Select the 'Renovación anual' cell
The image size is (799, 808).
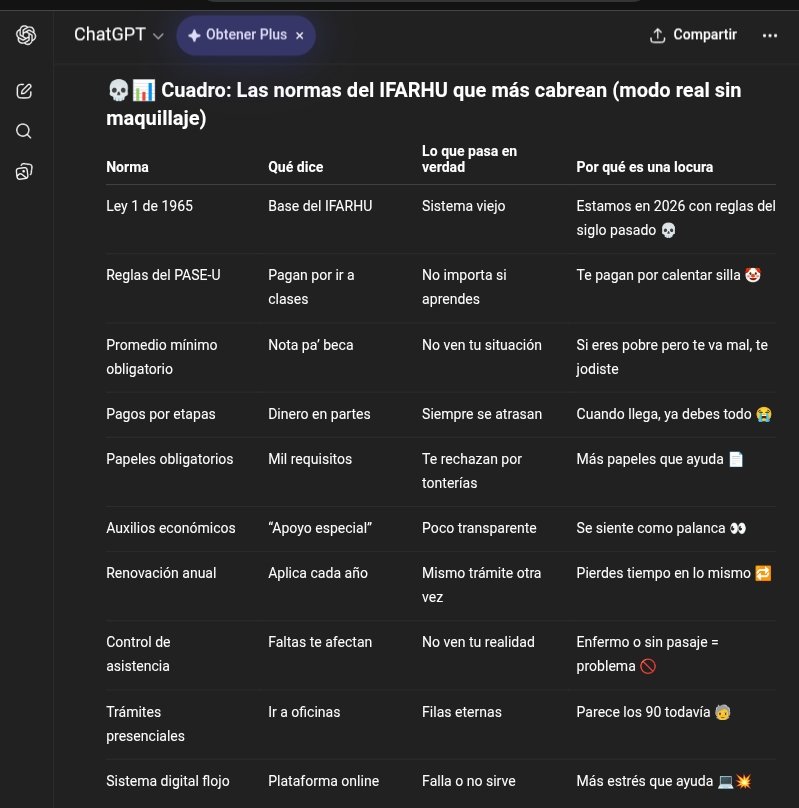click(x=161, y=573)
